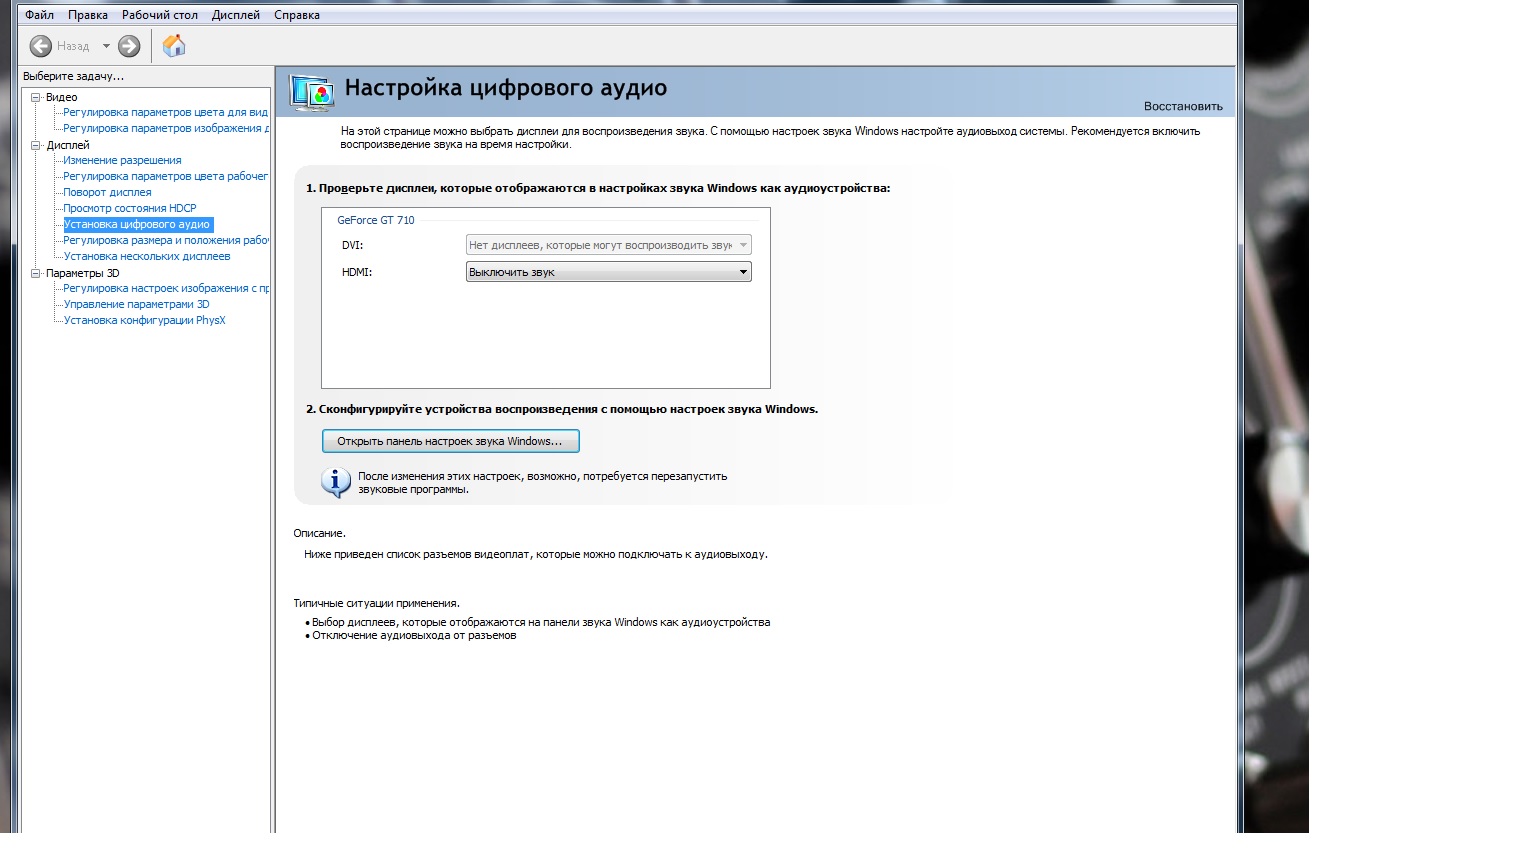Click Открыть панель настроек звука Windows button
This screenshot has width=1536, height=864.
coord(450,441)
